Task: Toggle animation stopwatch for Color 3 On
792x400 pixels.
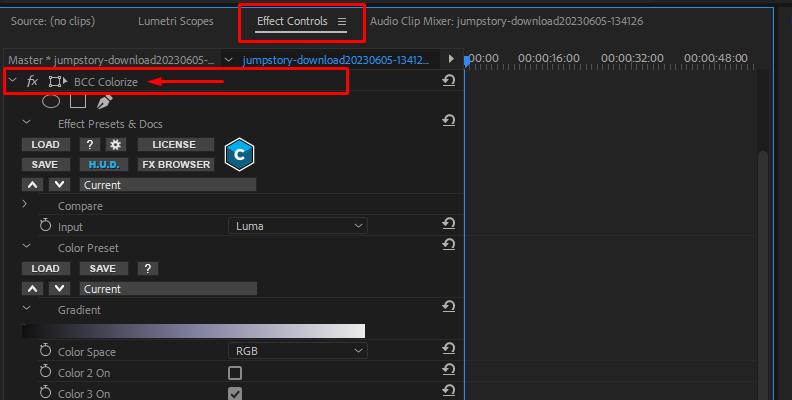Action: pyautogui.click(x=45, y=392)
